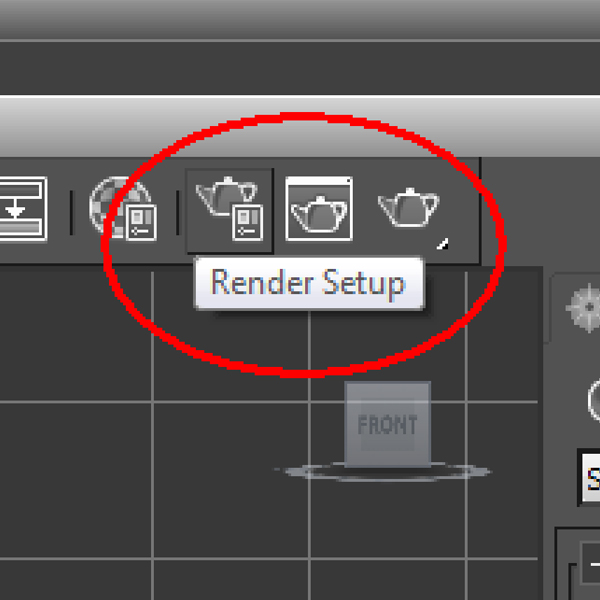This screenshot has width=600, height=600.
Task: Click the separator before the Render Setup icon
Action: [178, 212]
